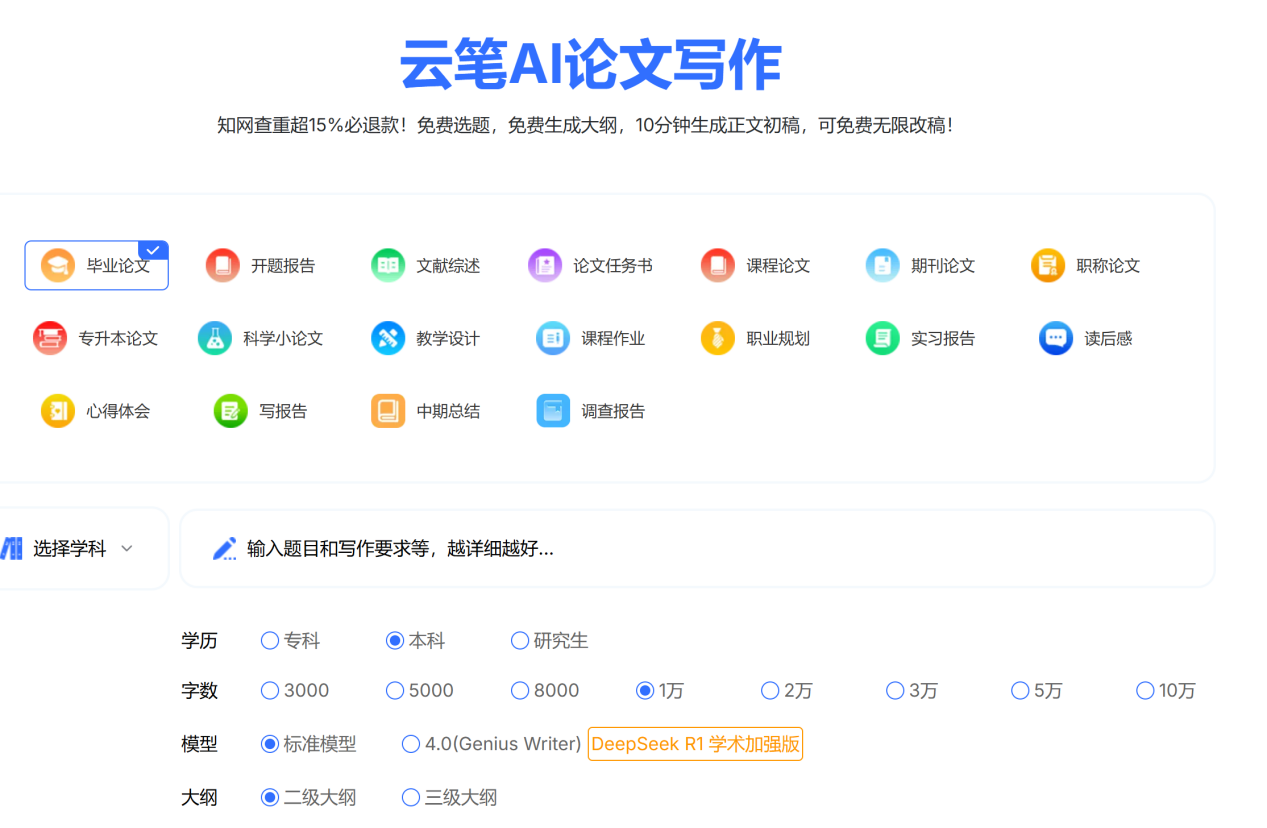Screen dimensions: 1267x828
Task: Select 专科 education level
Action: coord(290,640)
